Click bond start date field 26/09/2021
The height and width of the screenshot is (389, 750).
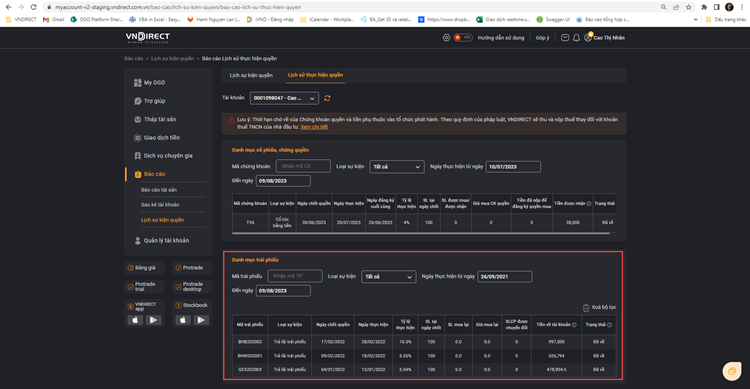(x=505, y=277)
